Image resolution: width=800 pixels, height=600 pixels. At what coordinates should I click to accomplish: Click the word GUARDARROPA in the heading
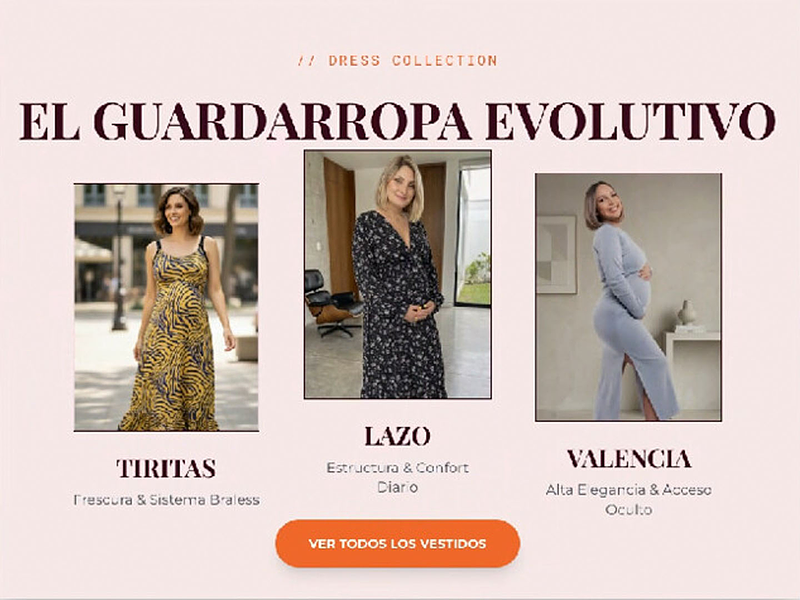tap(282, 121)
